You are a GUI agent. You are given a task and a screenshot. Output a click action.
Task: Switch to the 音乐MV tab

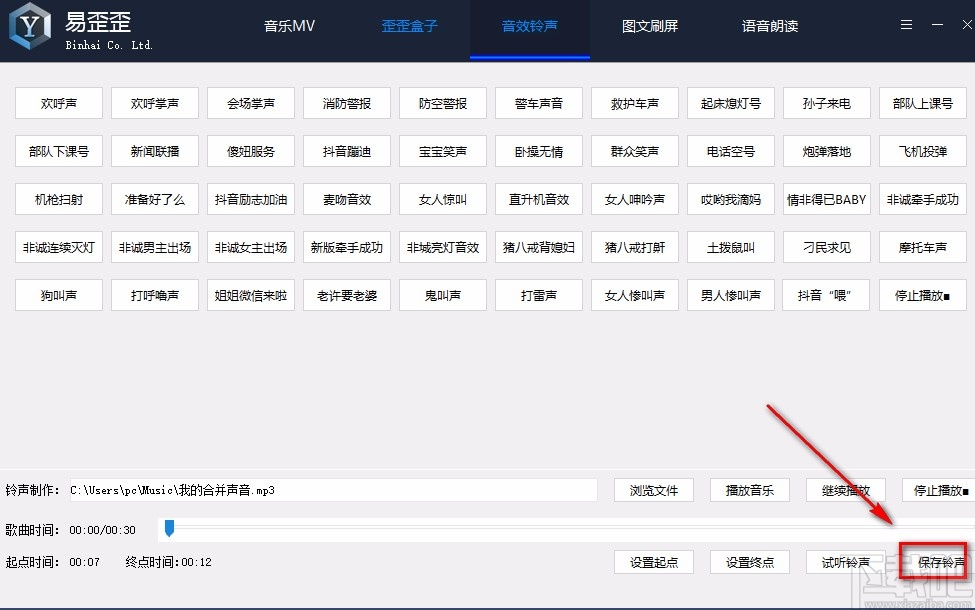click(288, 27)
